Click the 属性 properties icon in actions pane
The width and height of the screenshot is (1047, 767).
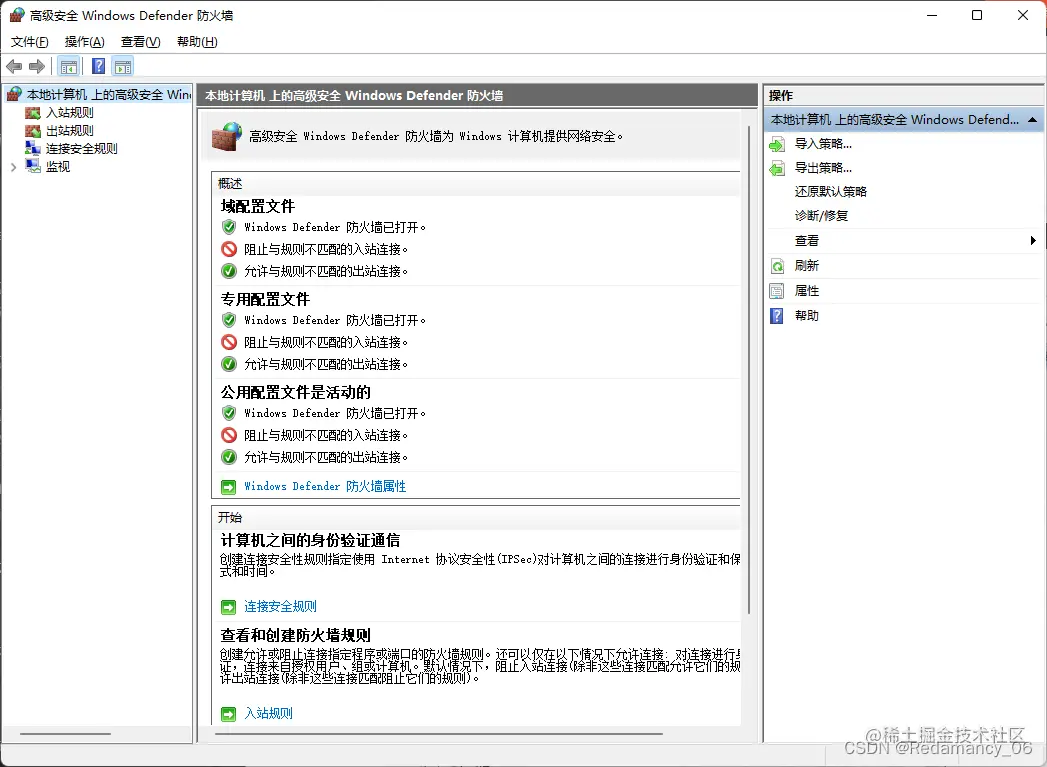(x=777, y=291)
